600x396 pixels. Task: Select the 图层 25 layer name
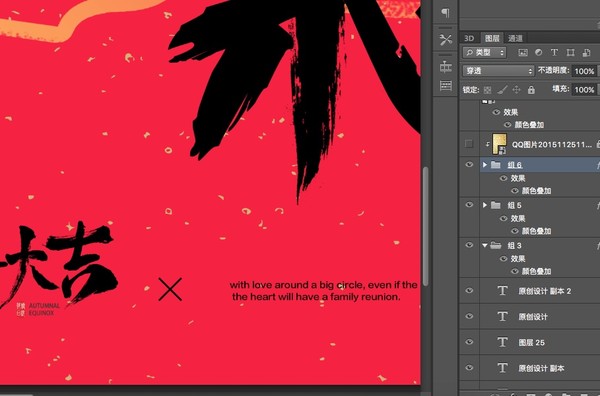click(x=532, y=342)
